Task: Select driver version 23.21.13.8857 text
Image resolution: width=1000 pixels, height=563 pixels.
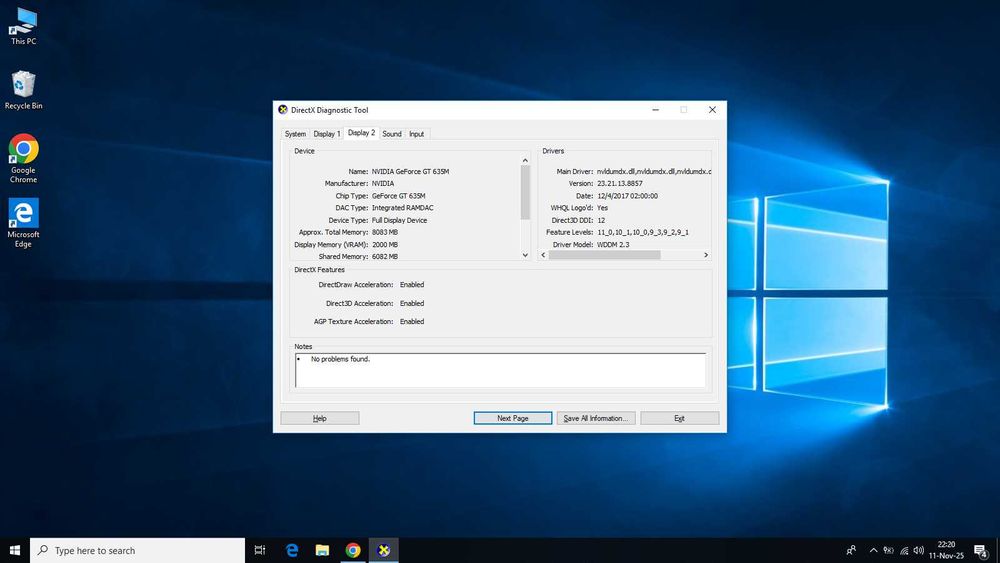Action: (x=619, y=184)
